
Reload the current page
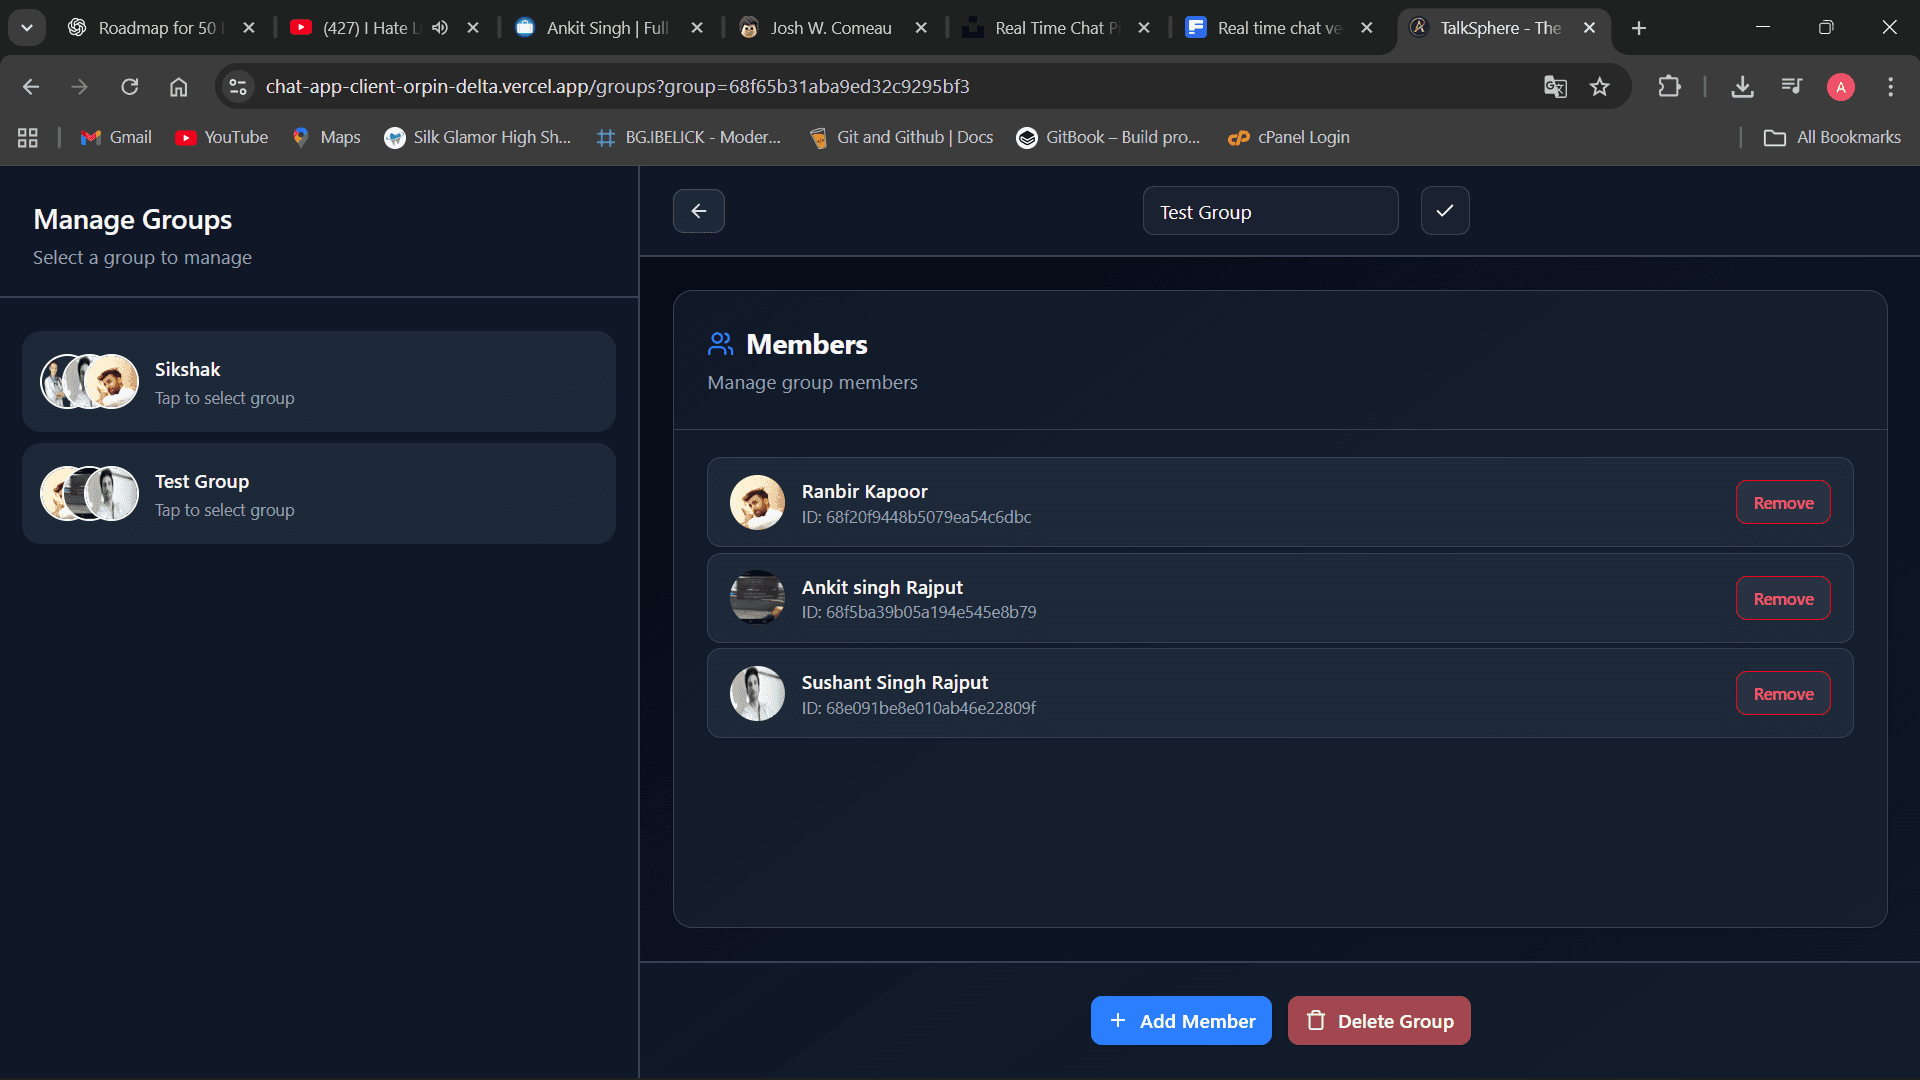(x=130, y=87)
